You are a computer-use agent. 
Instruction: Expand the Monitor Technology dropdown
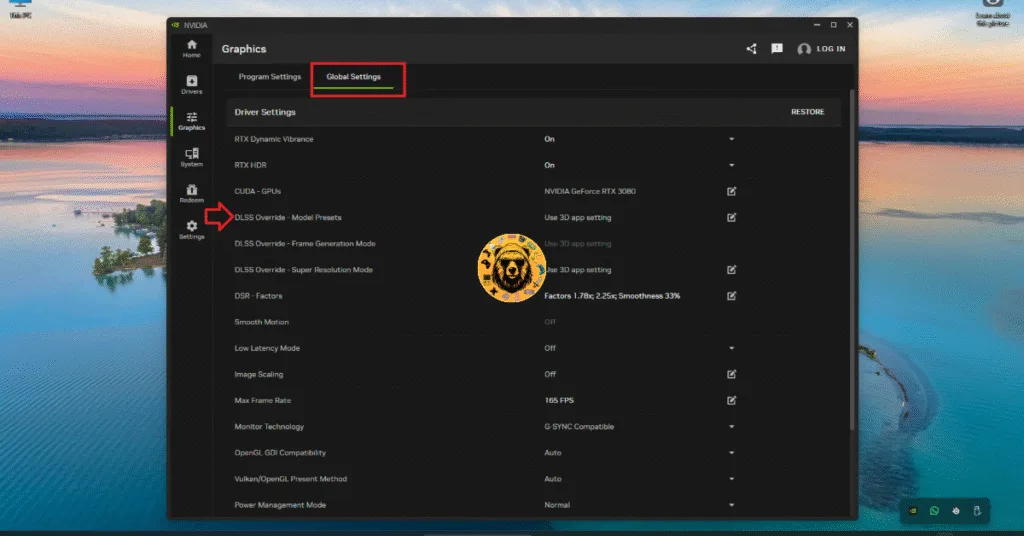(731, 426)
